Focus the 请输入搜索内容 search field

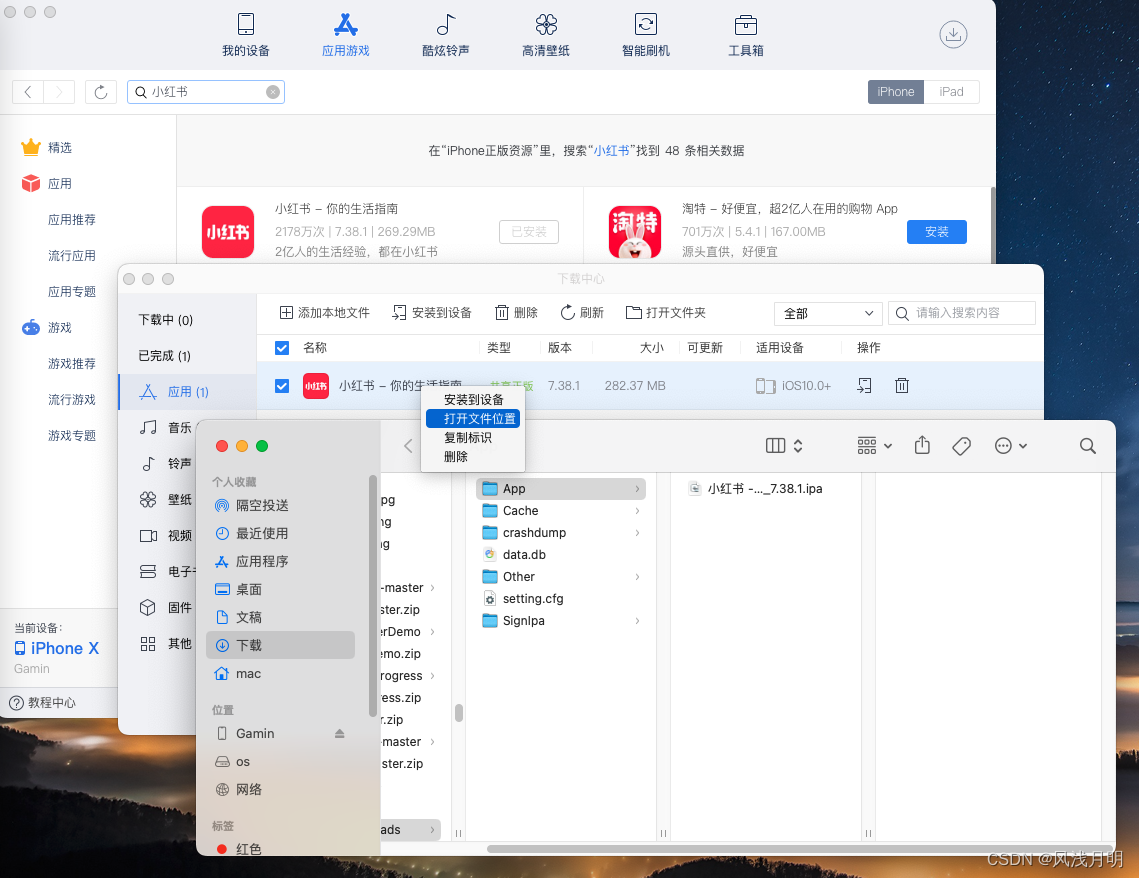pyautogui.click(x=962, y=313)
